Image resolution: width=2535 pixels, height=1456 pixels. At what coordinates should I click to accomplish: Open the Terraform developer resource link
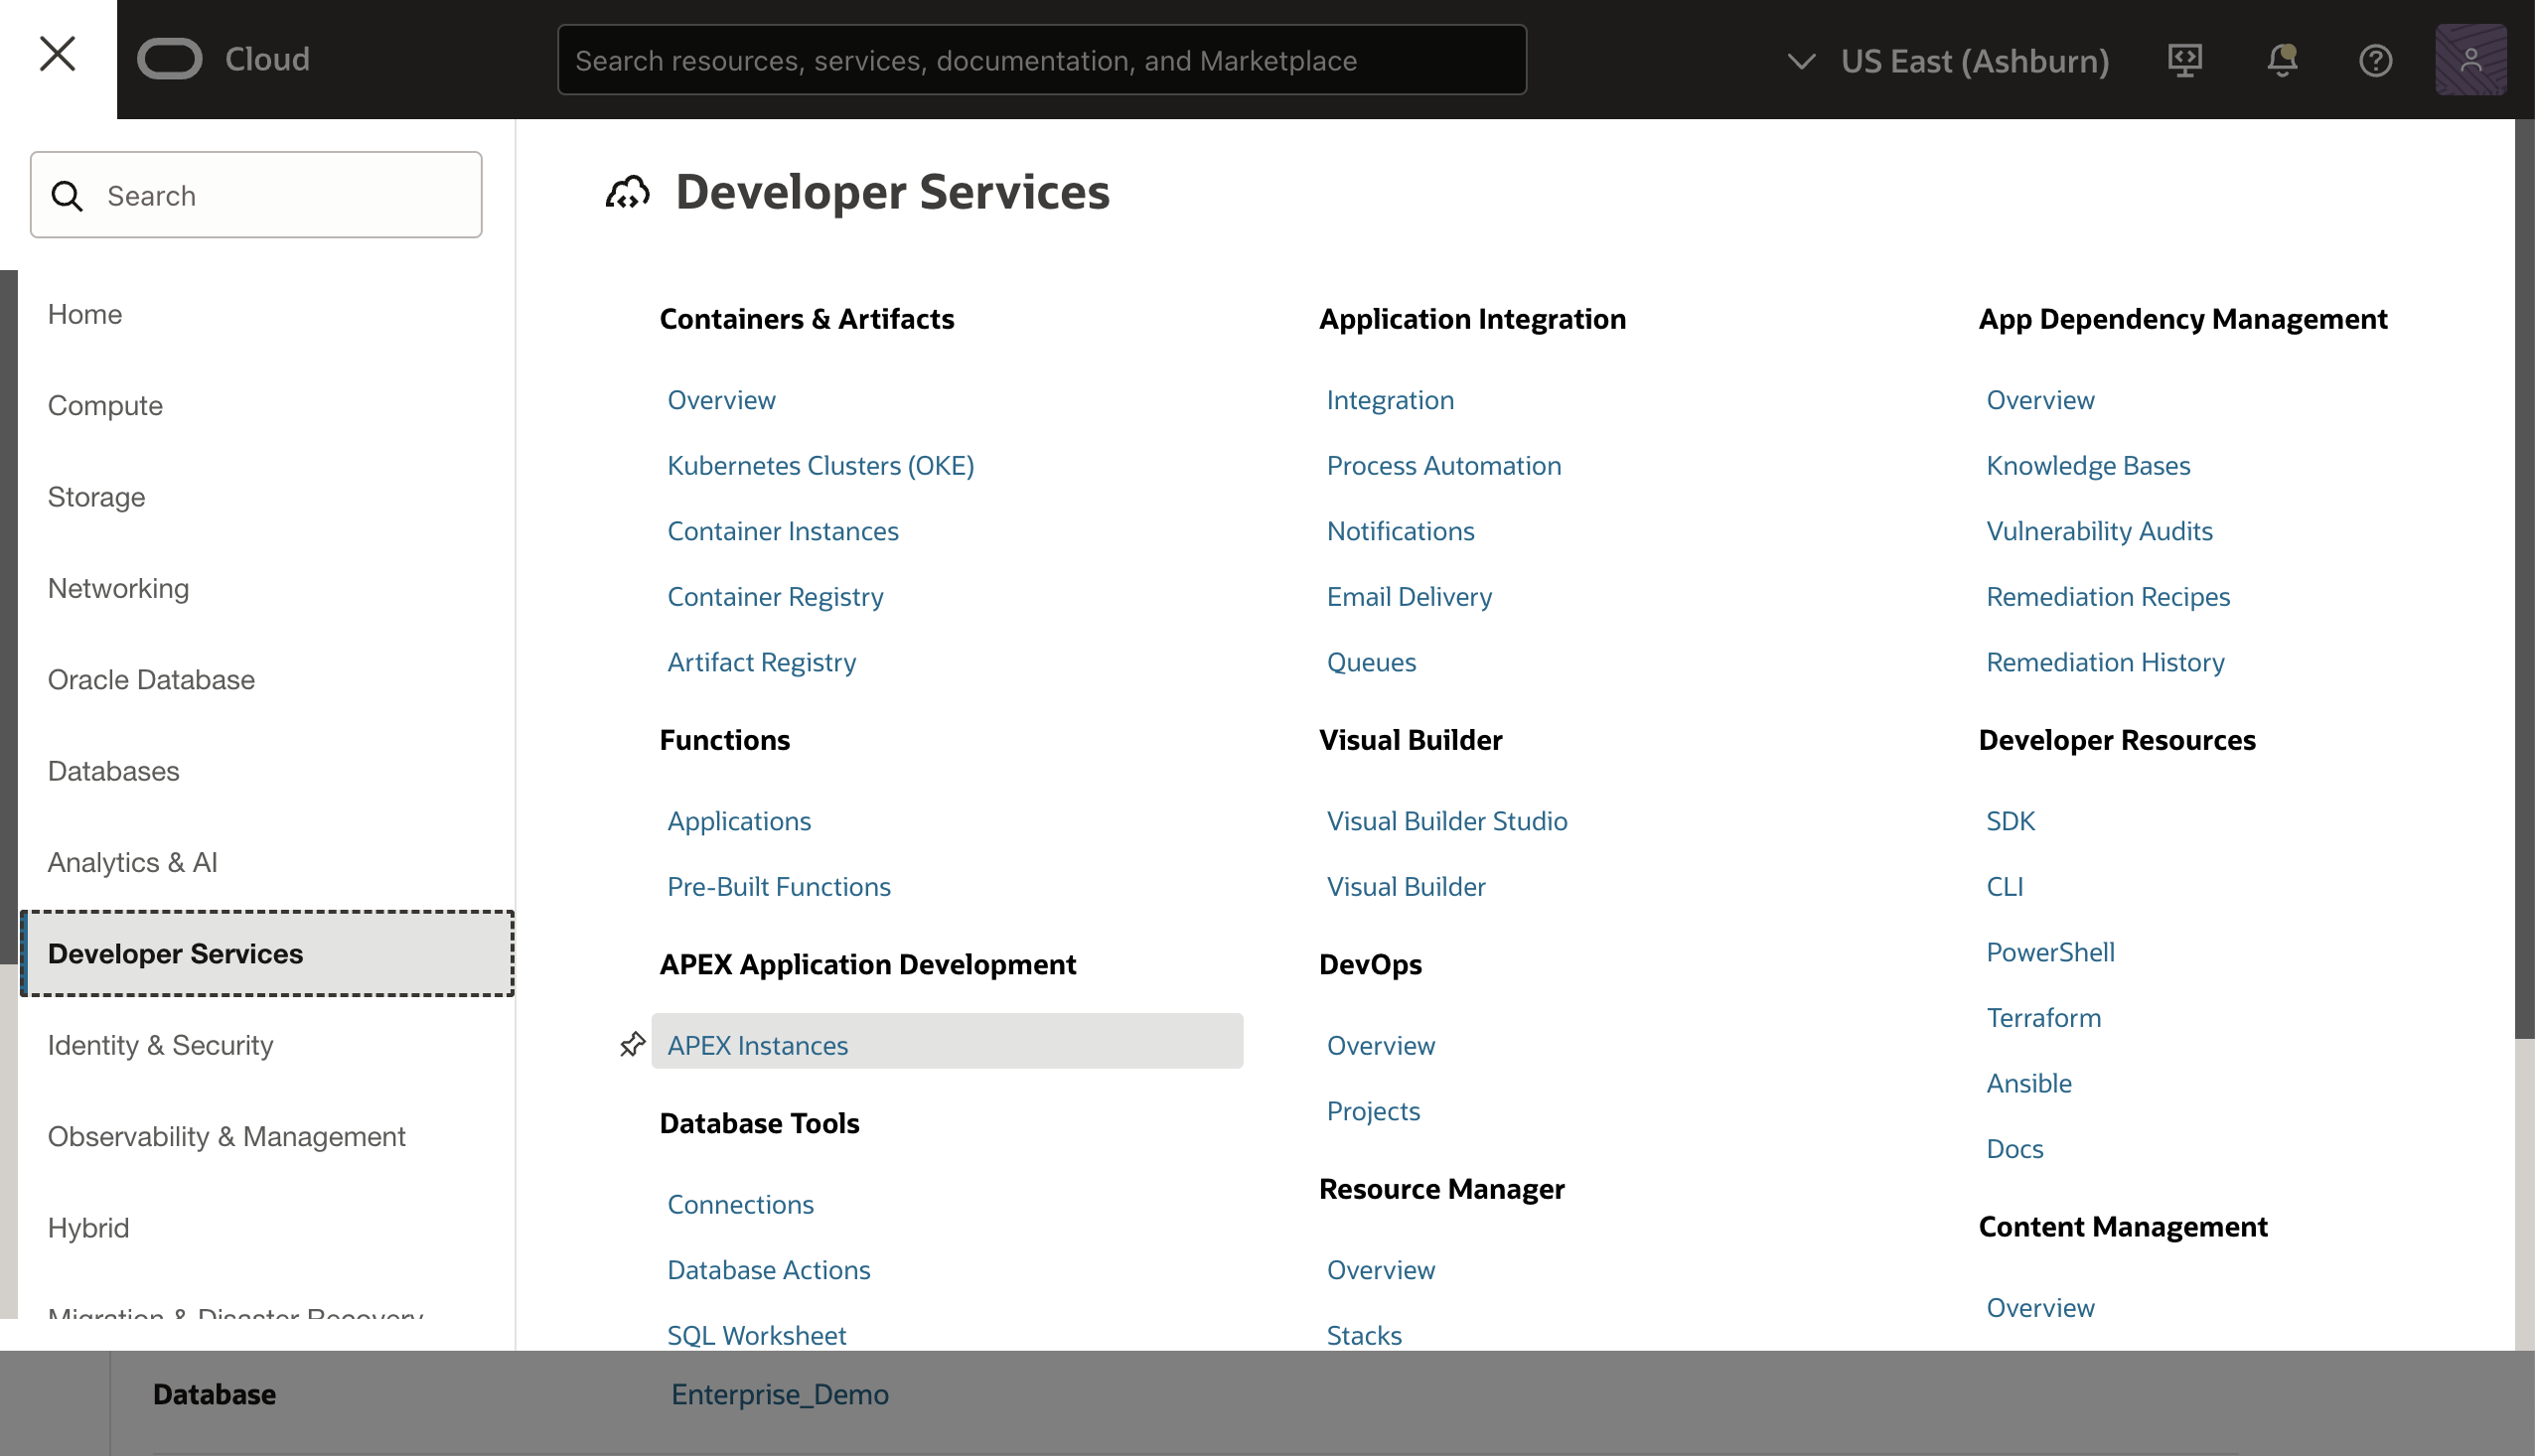point(2043,1017)
